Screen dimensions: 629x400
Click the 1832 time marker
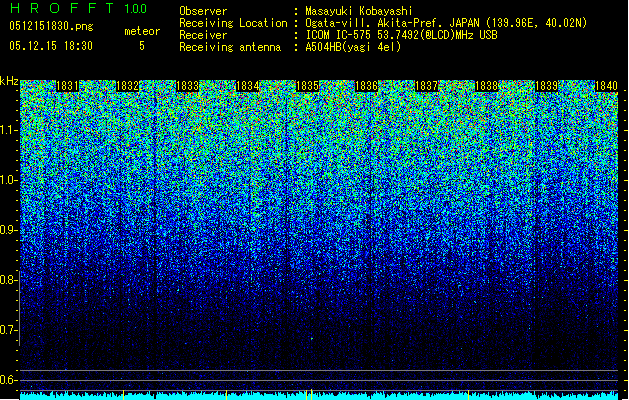(x=127, y=86)
